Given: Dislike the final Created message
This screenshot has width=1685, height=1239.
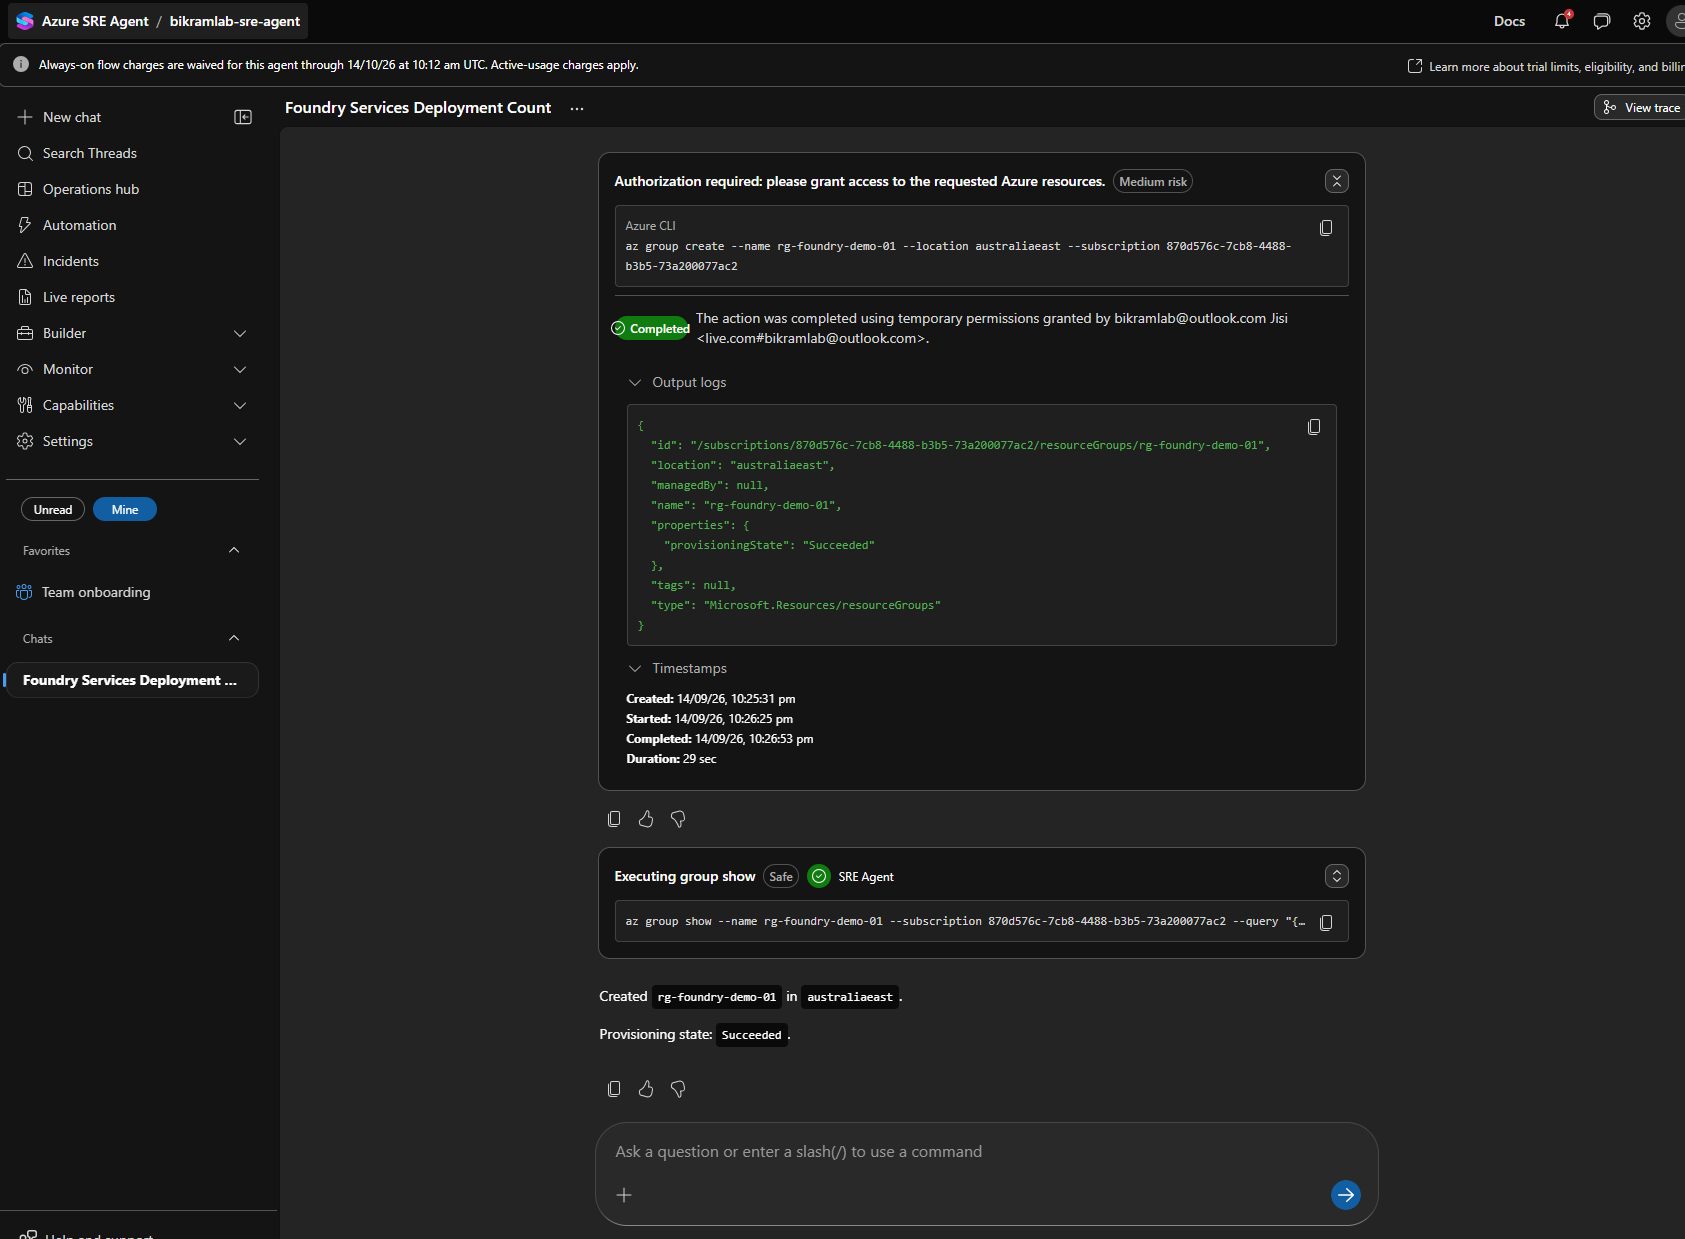Looking at the screenshot, I should [x=678, y=1089].
